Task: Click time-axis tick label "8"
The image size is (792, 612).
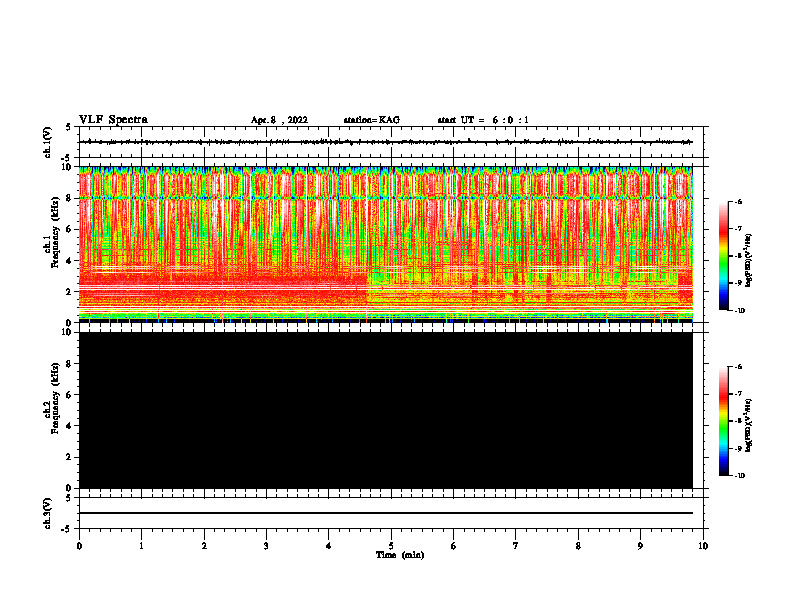Action: pos(578,546)
